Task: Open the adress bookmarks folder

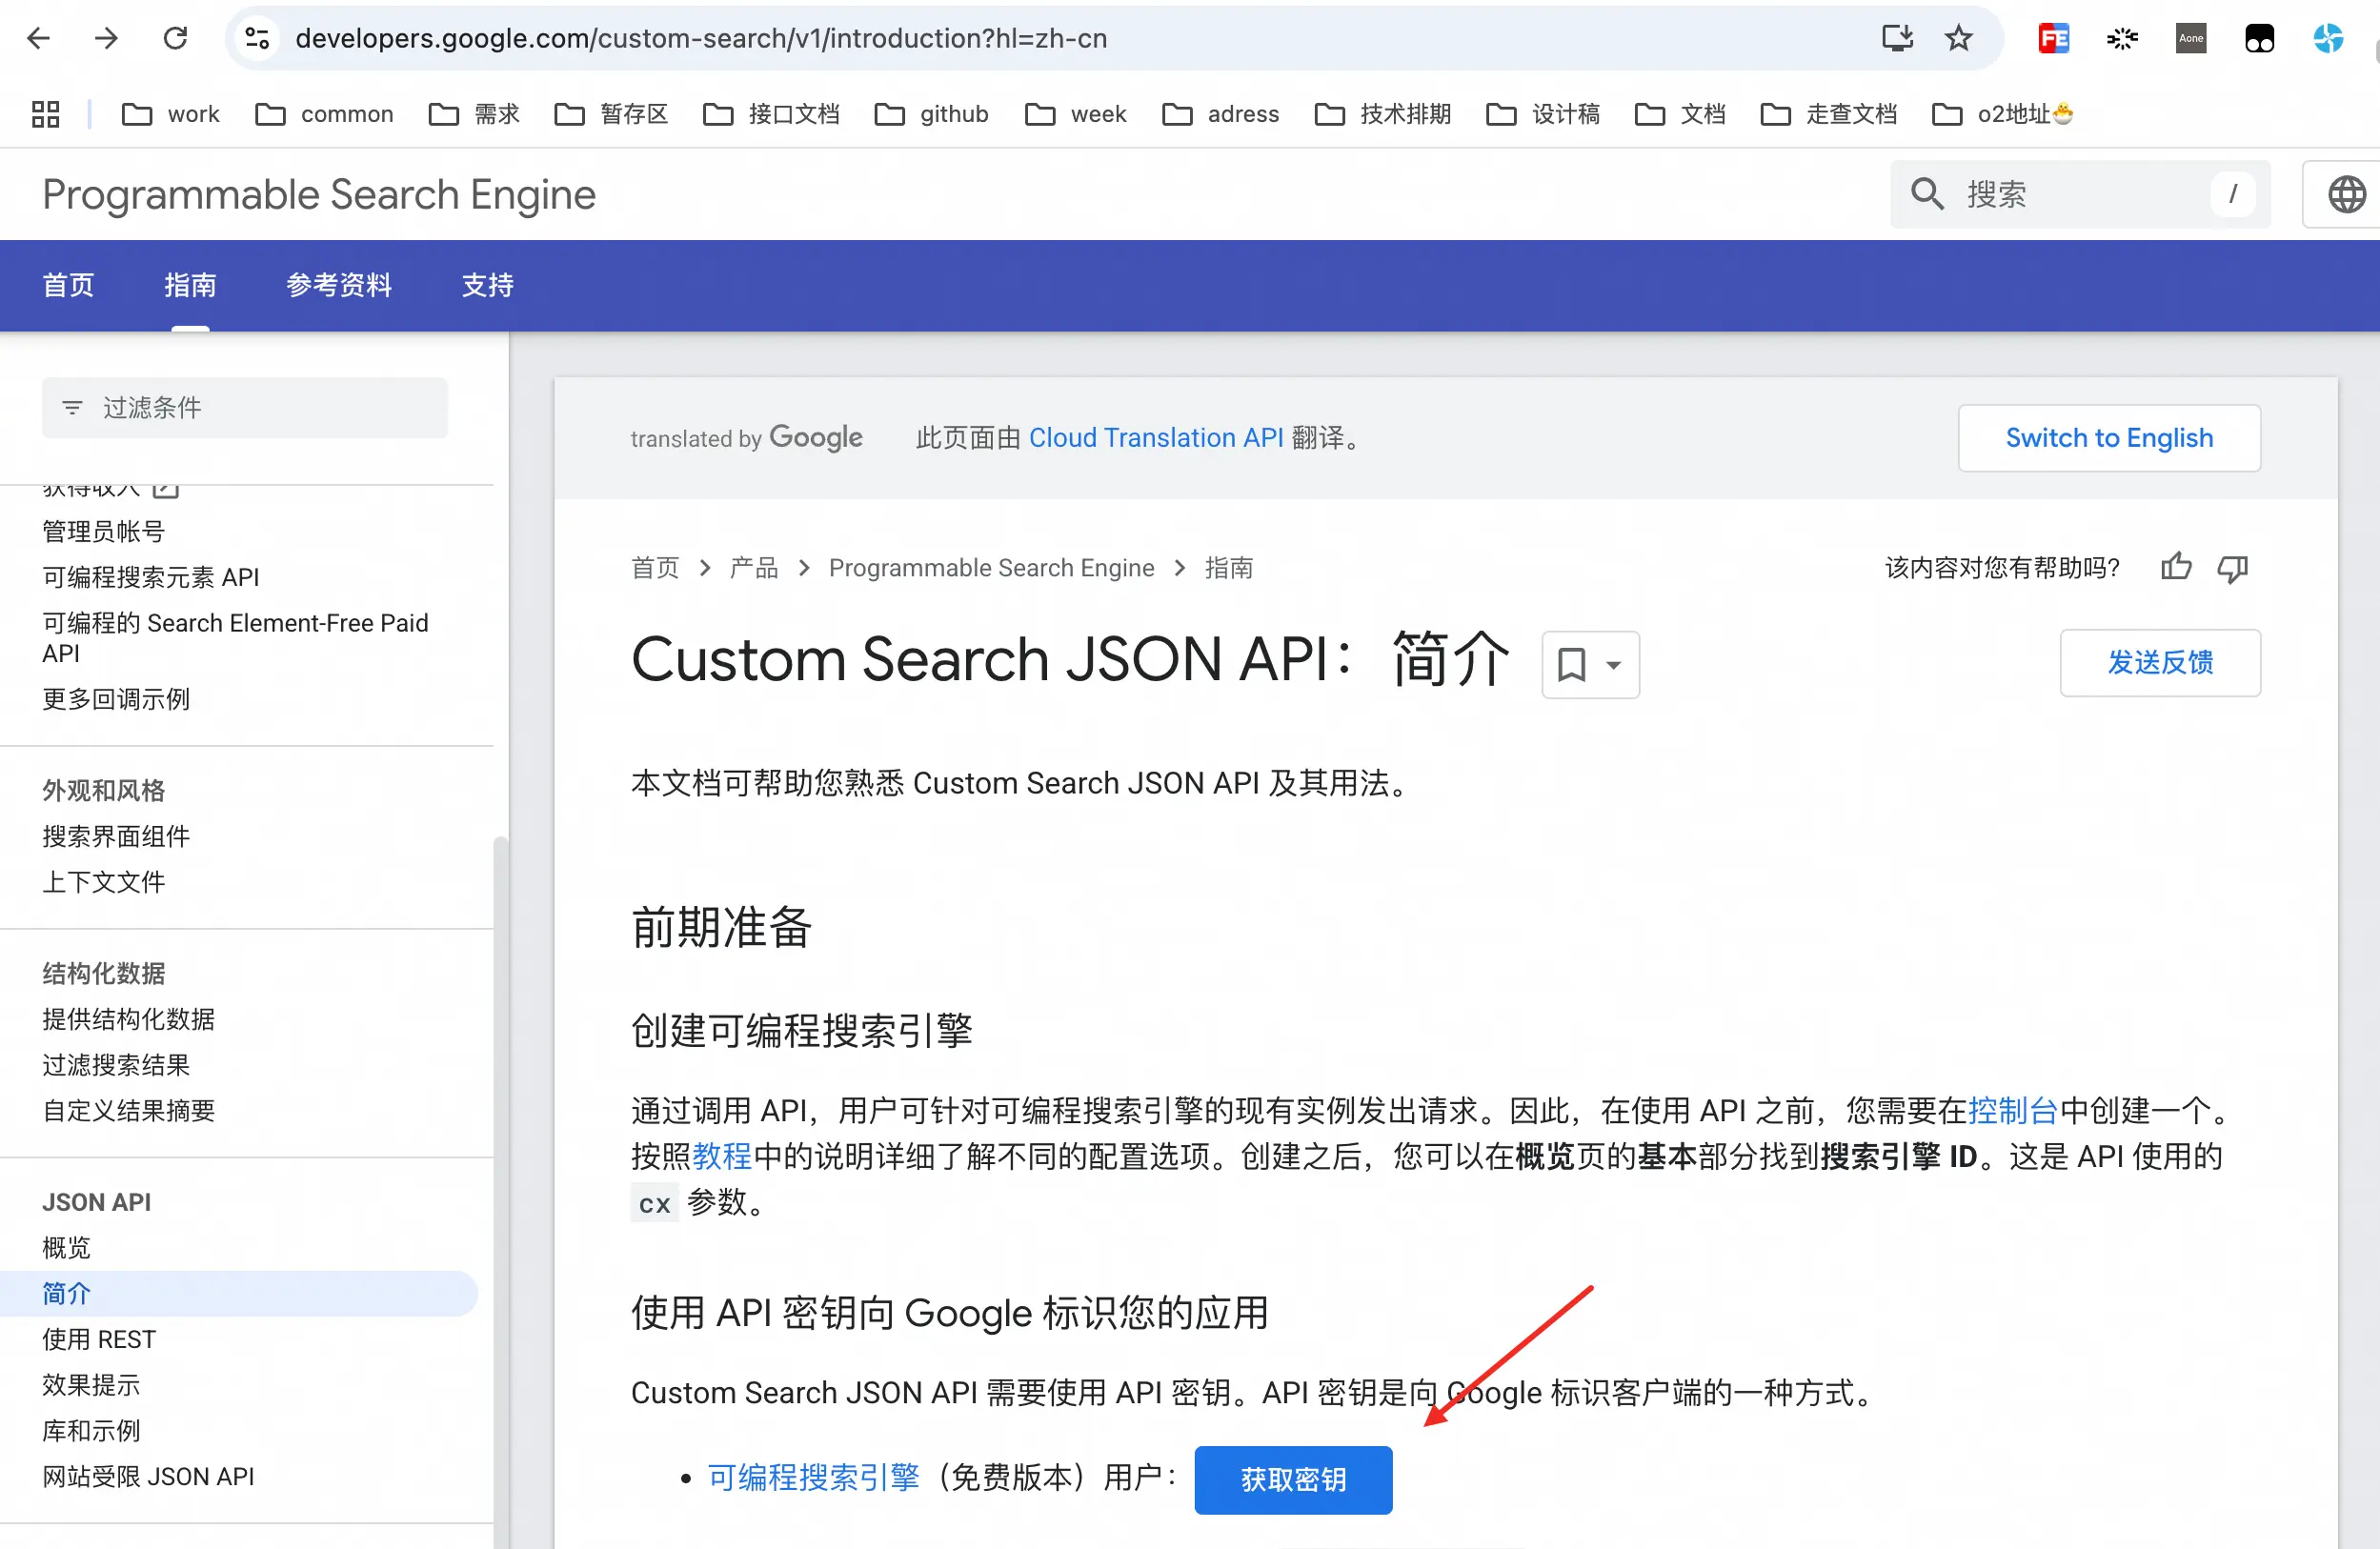Action: [x=1220, y=114]
